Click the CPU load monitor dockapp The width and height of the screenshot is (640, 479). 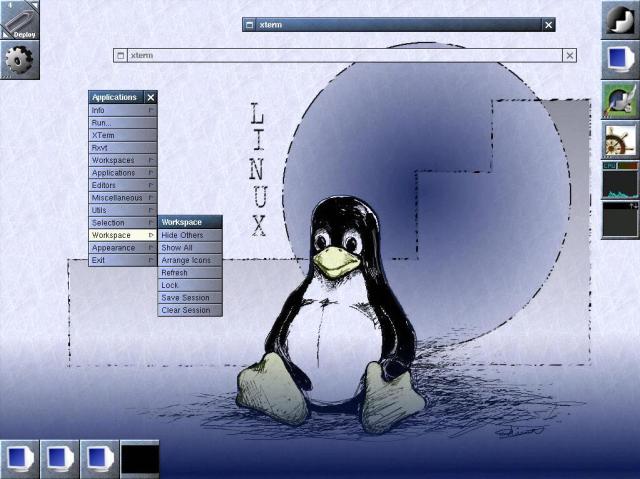point(620,180)
